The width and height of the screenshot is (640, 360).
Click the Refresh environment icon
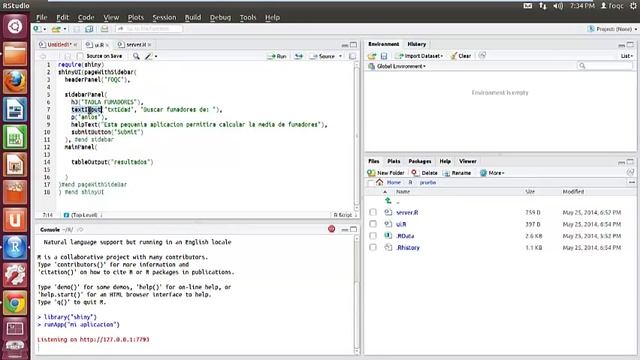[482, 55]
